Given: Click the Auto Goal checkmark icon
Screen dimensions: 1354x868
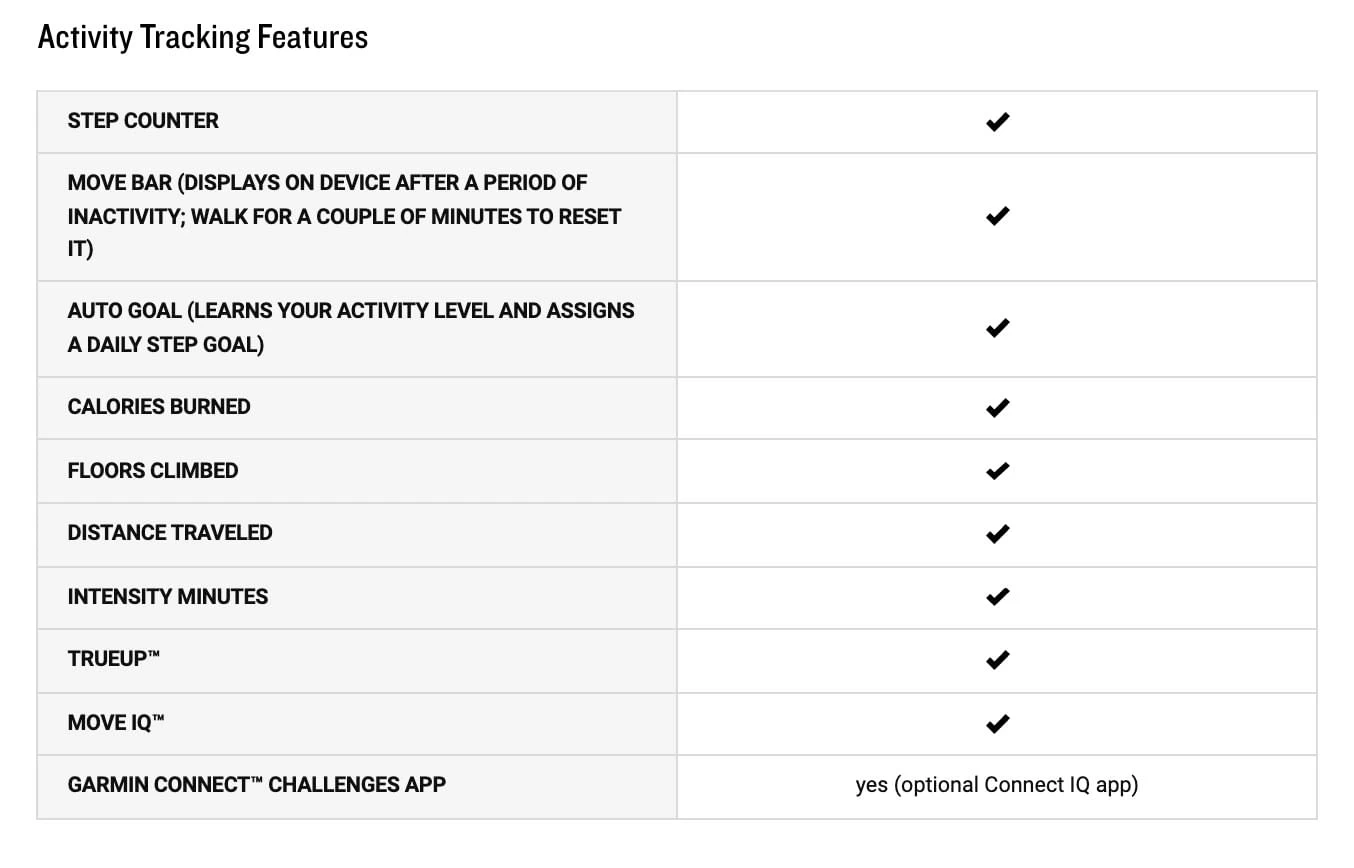Looking at the screenshot, I should (x=997, y=328).
